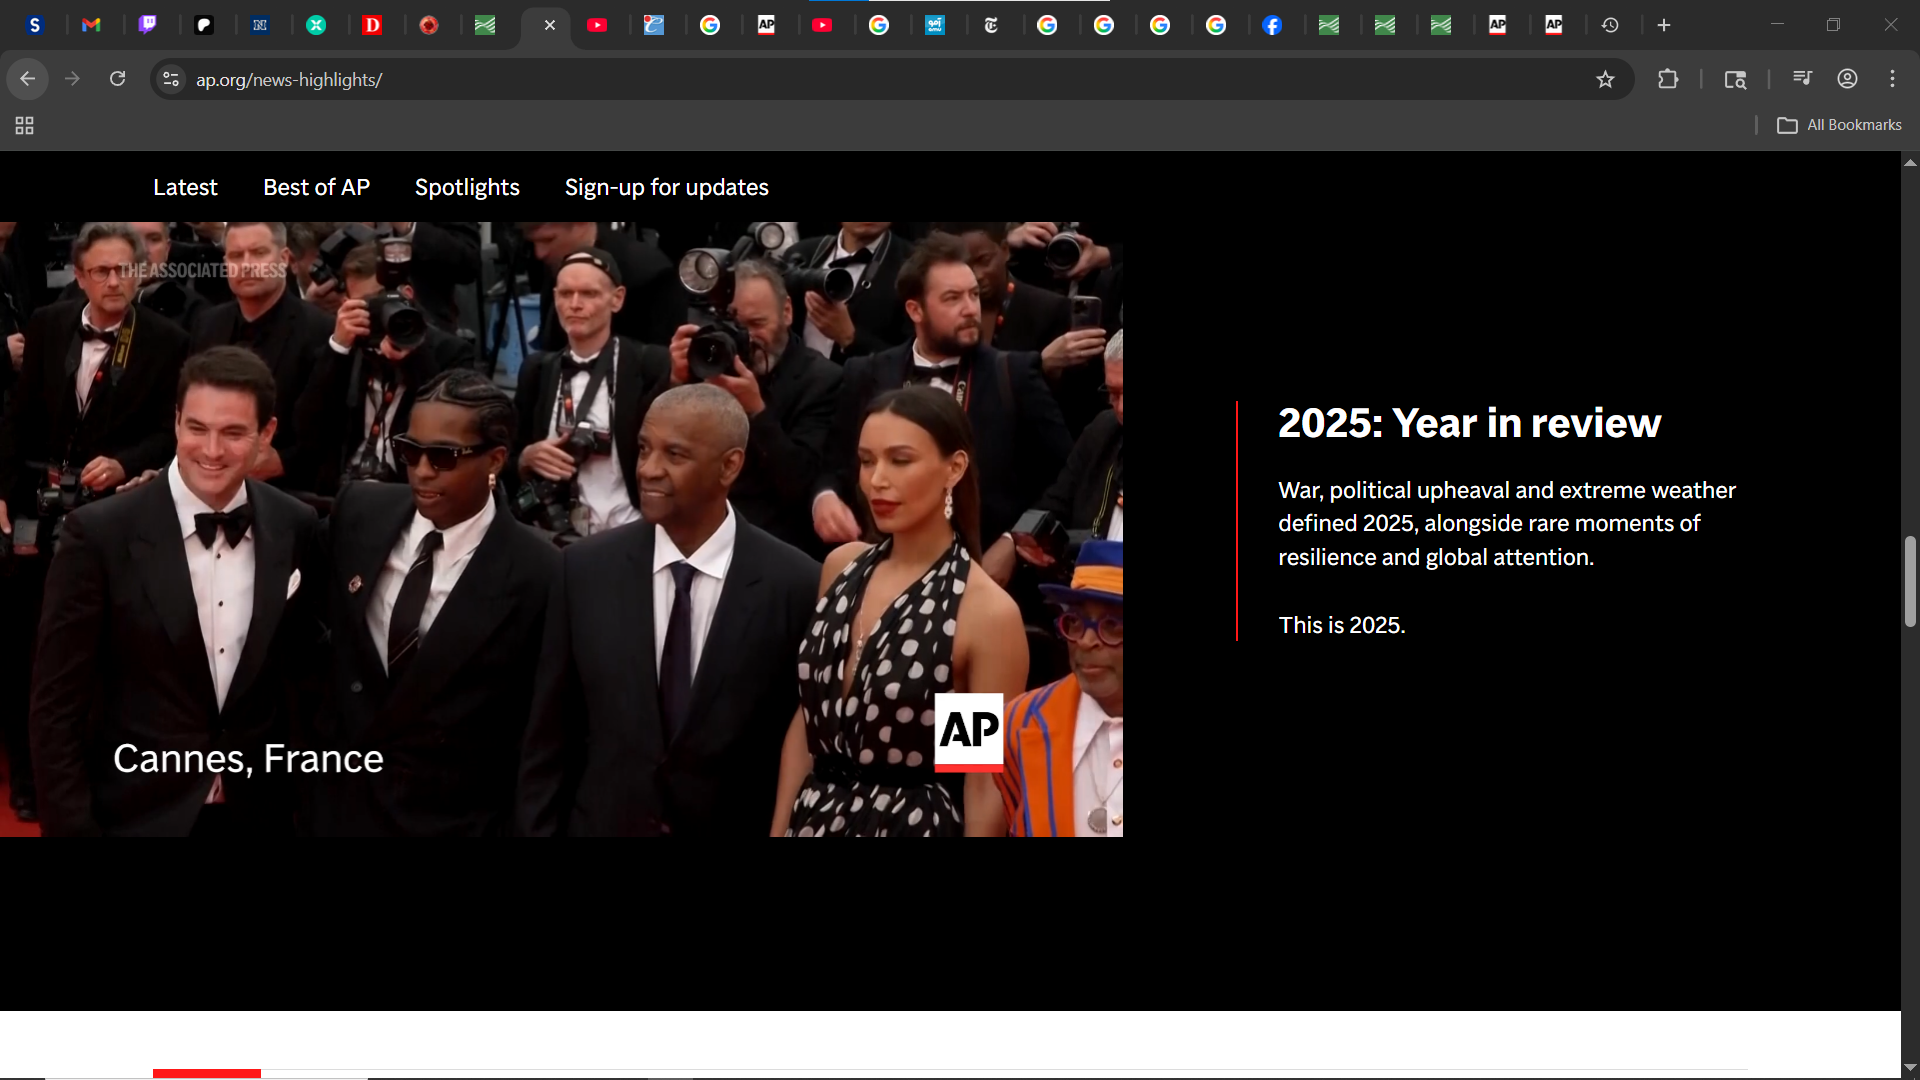Viewport: 1920px width, 1080px height.
Task: Open the All Bookmarks folder
Action: tap(1839, 125)
